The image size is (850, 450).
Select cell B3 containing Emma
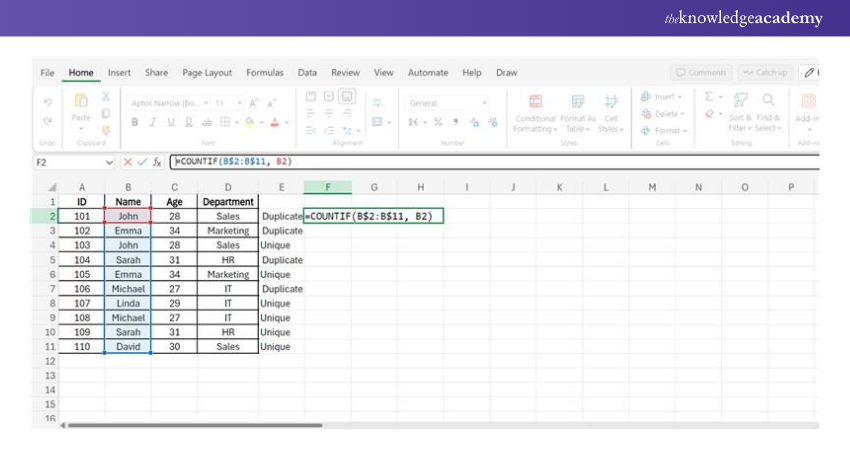[127, 230]
